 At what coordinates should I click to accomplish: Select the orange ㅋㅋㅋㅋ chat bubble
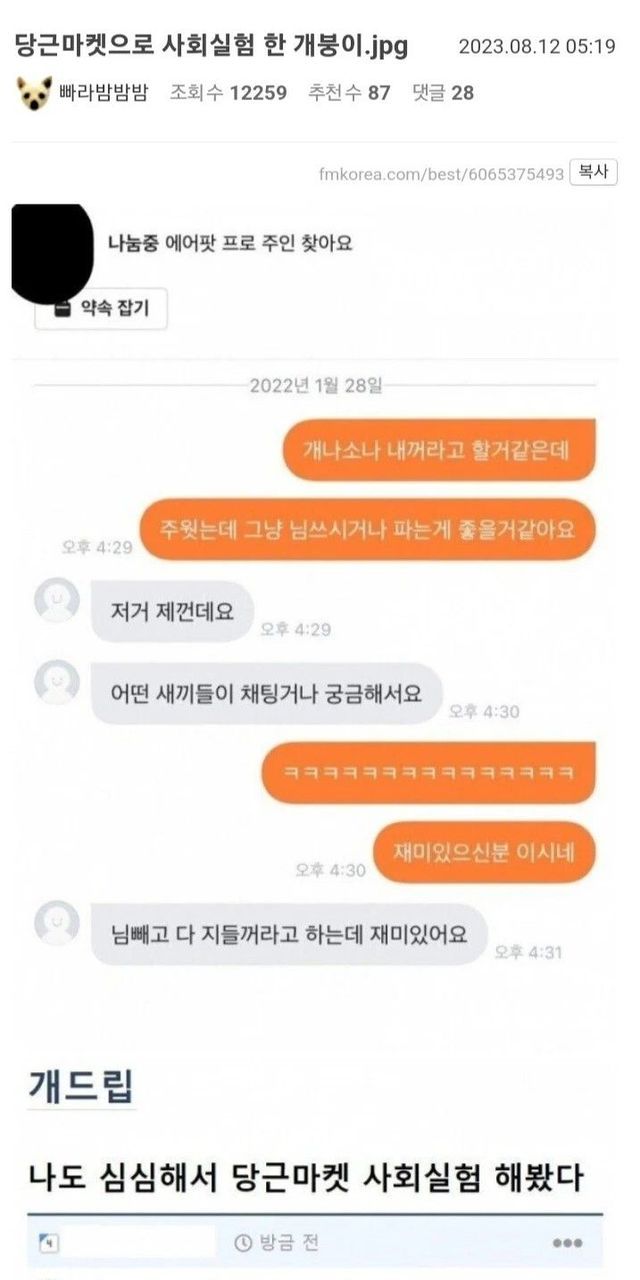[x=428, y=773]
